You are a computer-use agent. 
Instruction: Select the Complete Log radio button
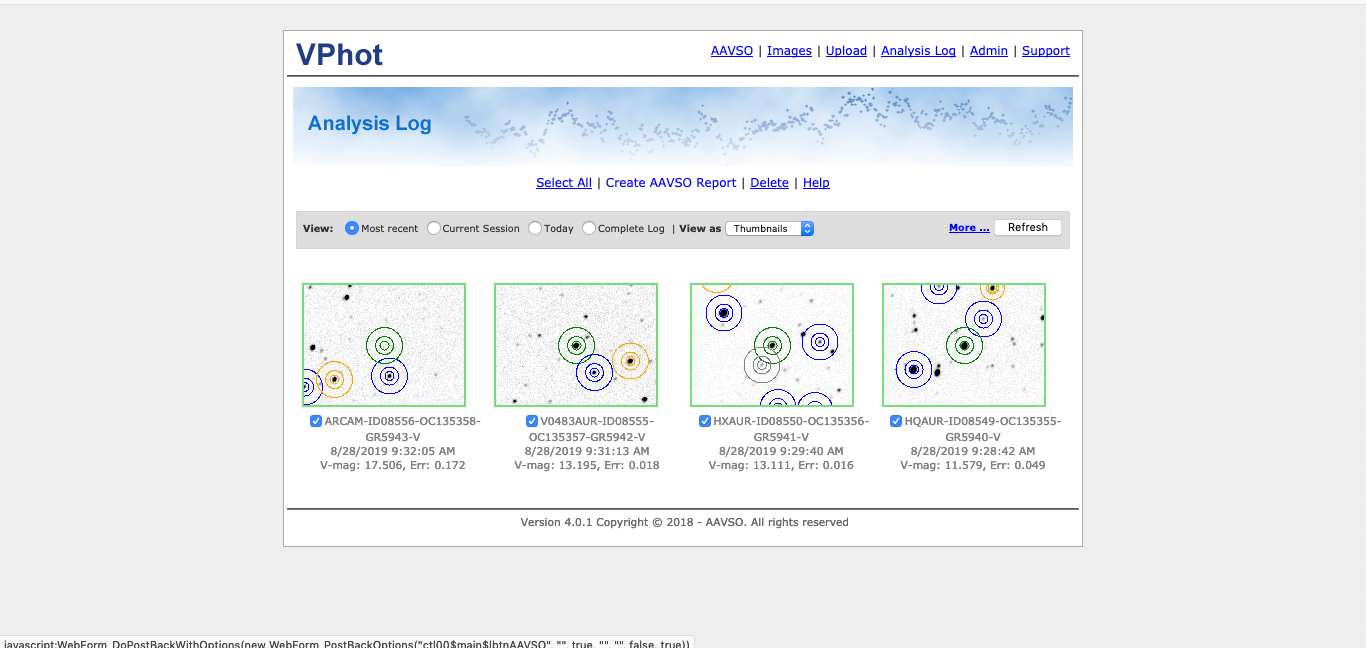(x=589, y=228)
